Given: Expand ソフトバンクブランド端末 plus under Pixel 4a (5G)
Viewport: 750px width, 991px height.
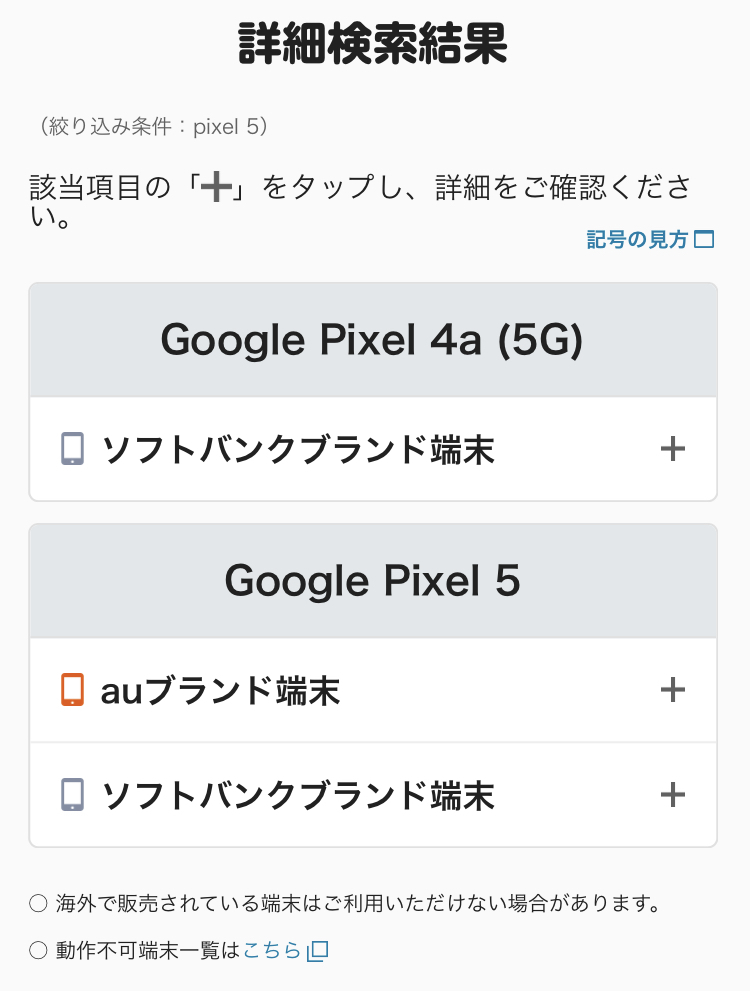Looking at the screenshot, I should point(673,449).
